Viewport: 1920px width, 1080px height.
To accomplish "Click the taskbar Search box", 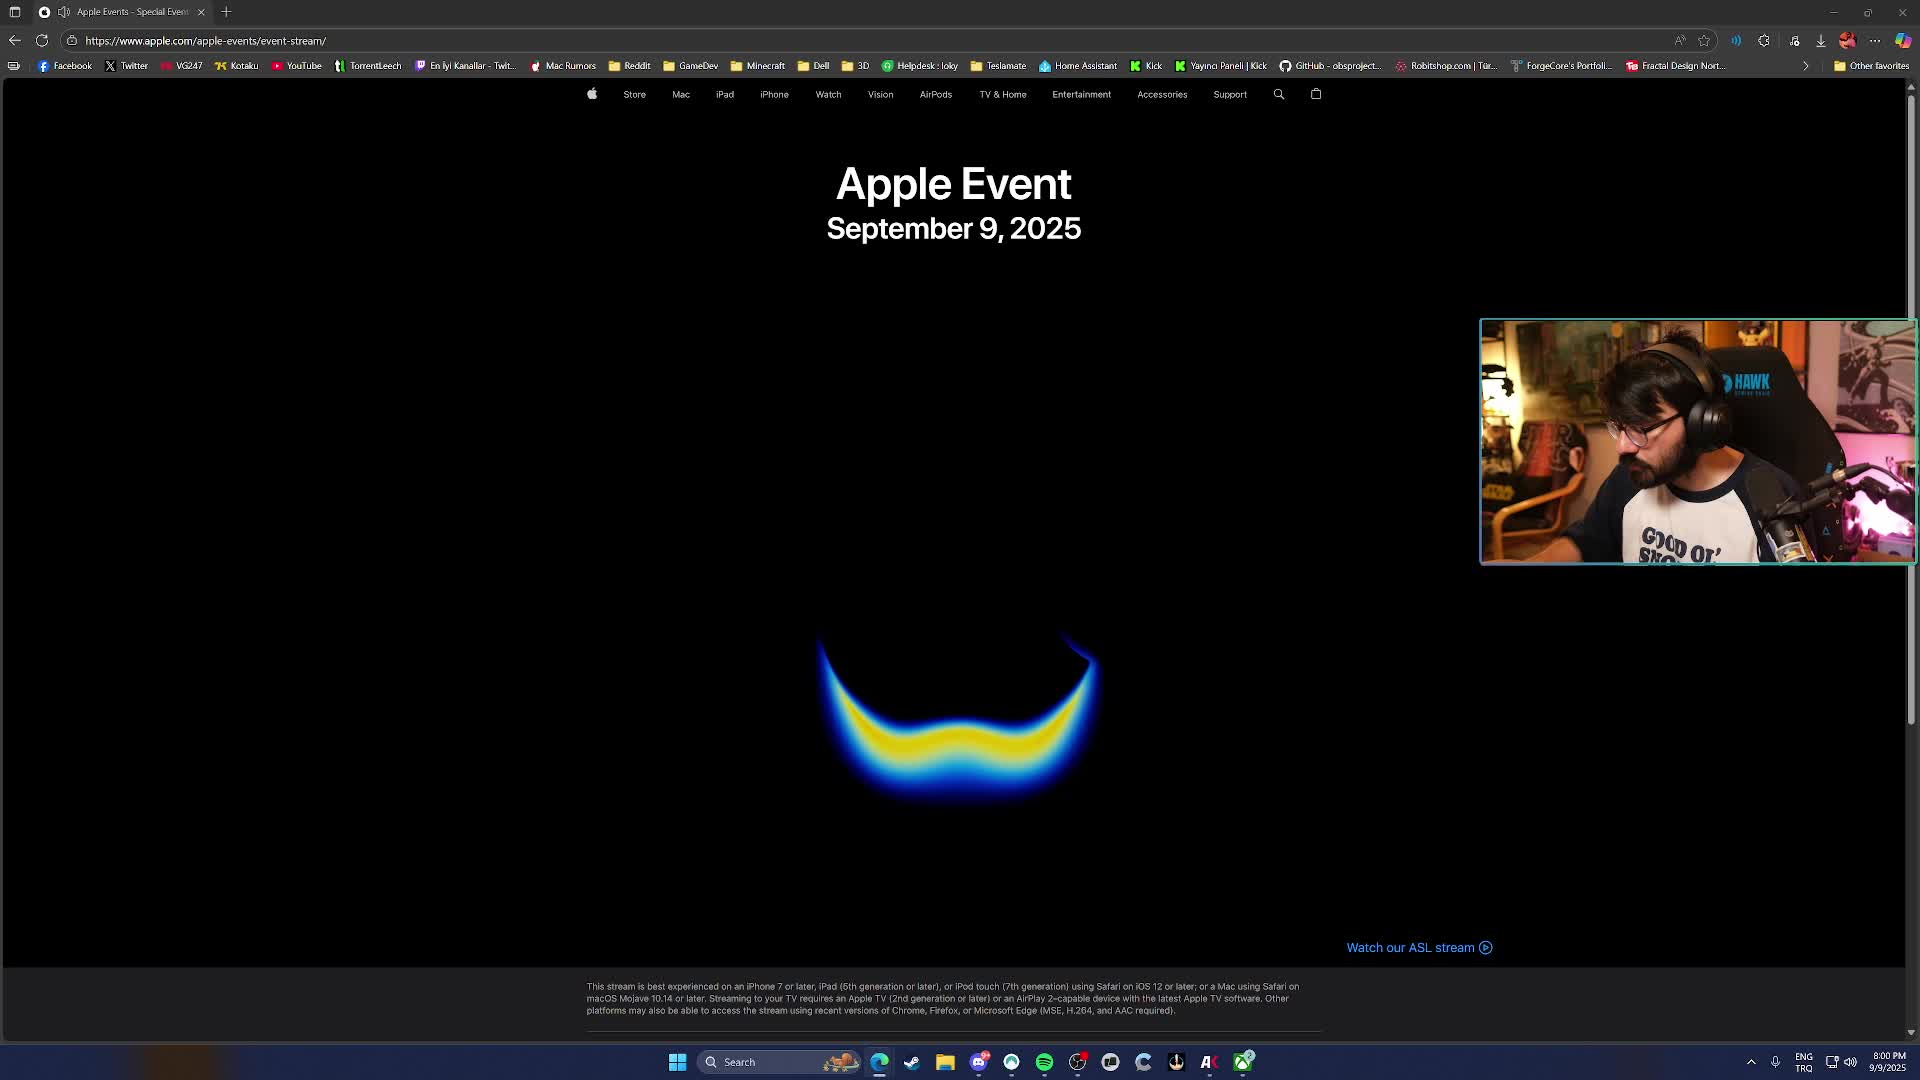I will tap(778, 1062).
